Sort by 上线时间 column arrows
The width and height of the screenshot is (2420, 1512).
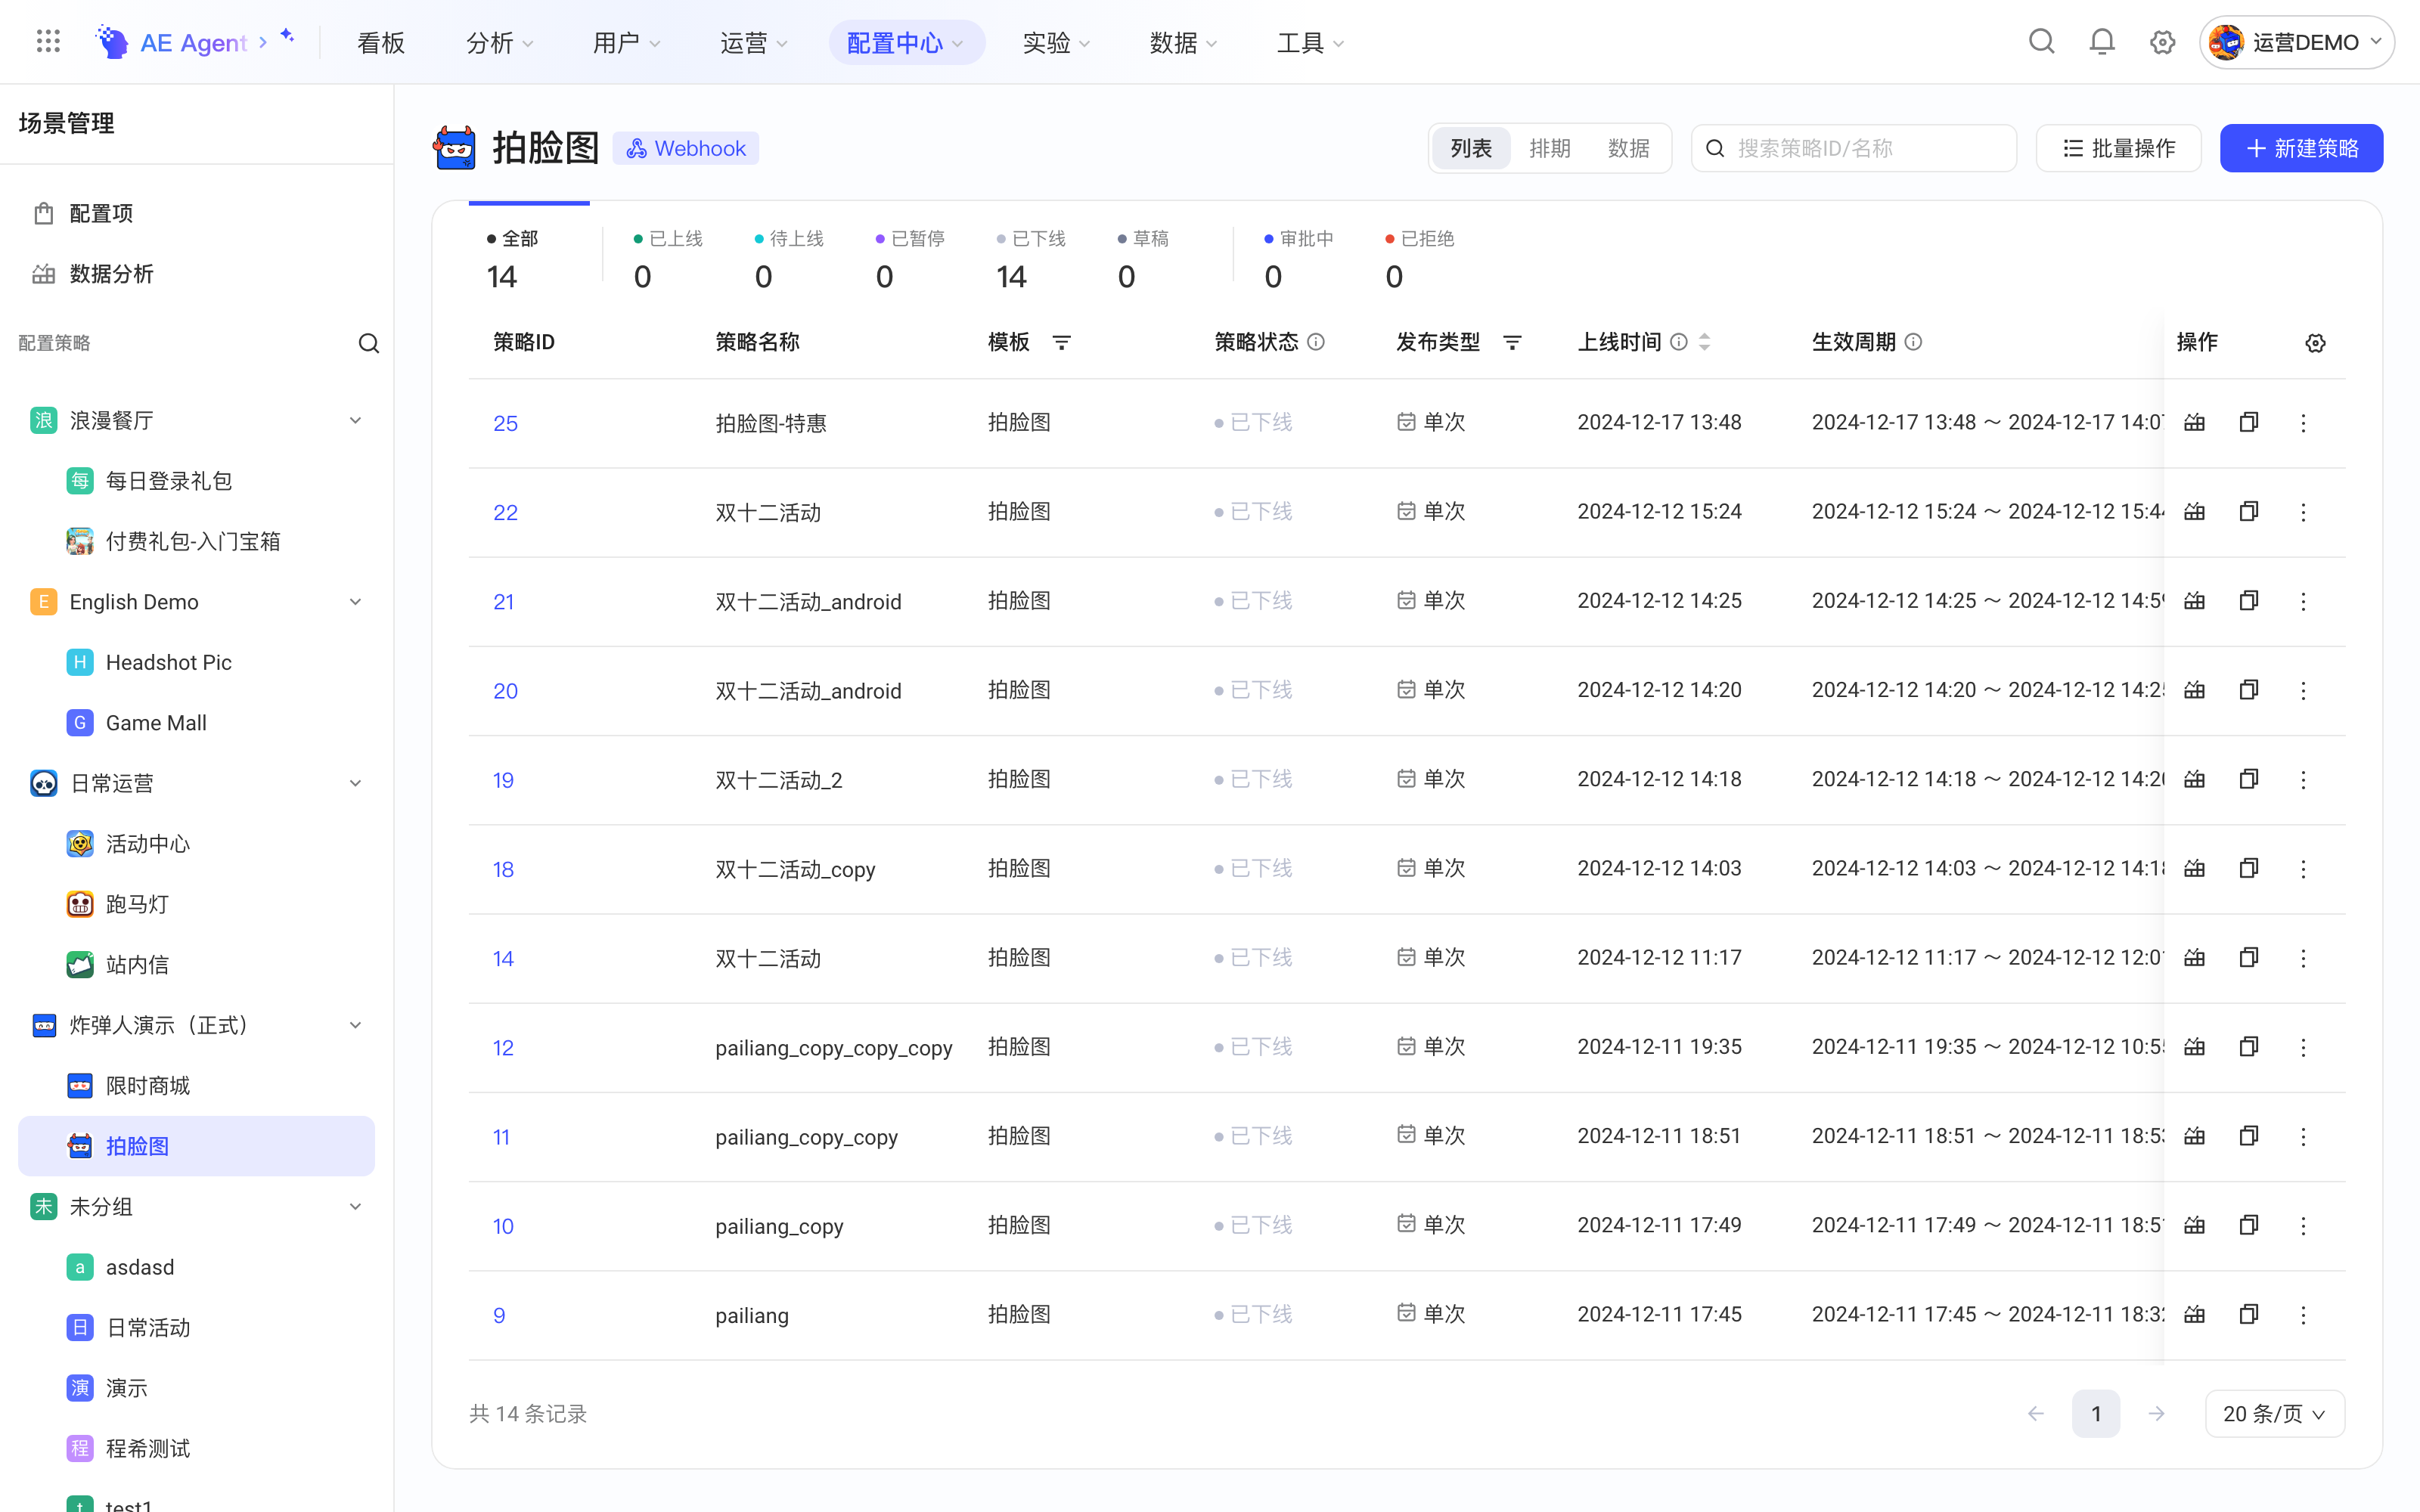tap(1704, 342)
